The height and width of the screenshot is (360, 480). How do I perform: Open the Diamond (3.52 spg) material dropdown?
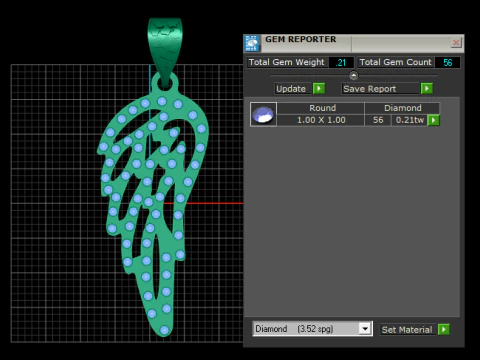pos(365,329)
